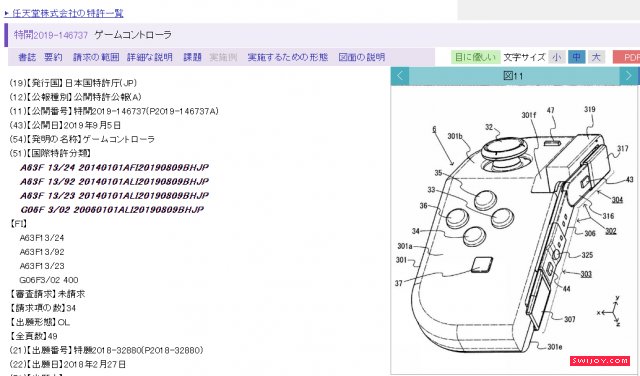640x376 pixels.
Task: Select the 図11 figure title bar
Action: click(x=514, y=76)
